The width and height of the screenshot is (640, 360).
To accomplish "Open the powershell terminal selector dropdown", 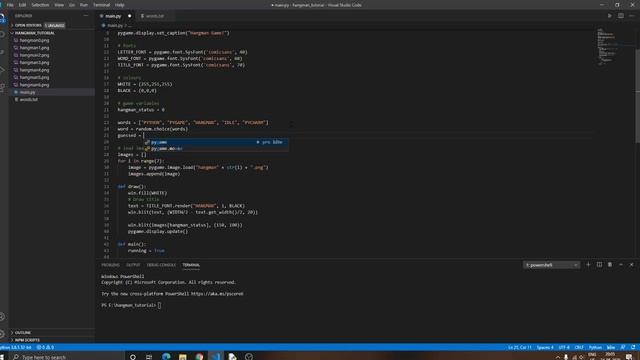I will click(x=551, y=265).
